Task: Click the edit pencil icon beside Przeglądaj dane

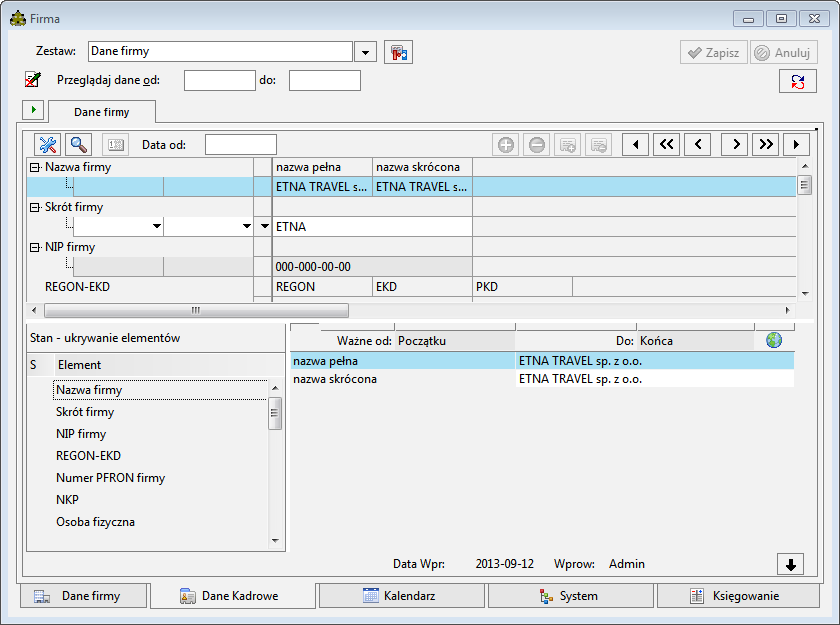Action: coord(33,80)
